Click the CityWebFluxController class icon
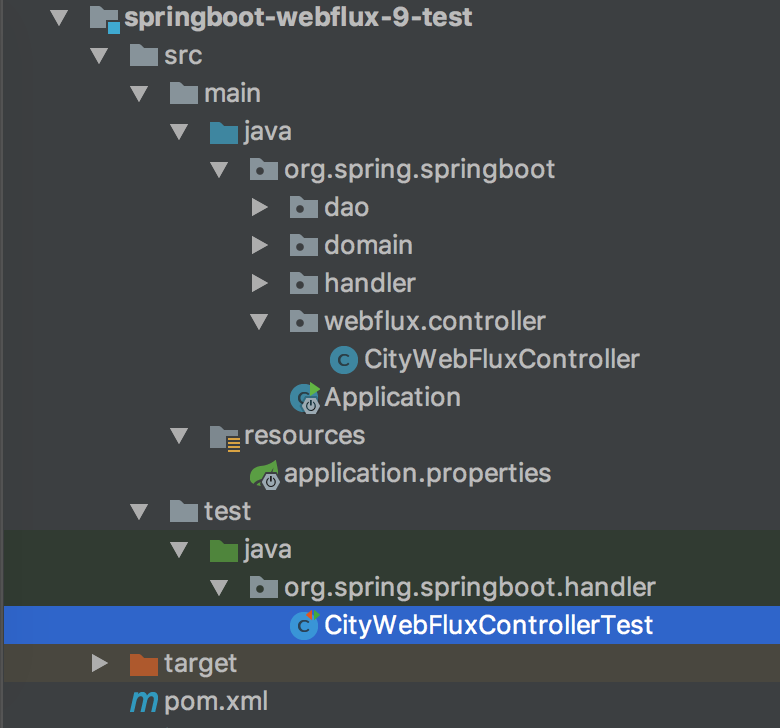Viewport: 780px width, 728px height. pyautogui.click(x=343, y=359)
